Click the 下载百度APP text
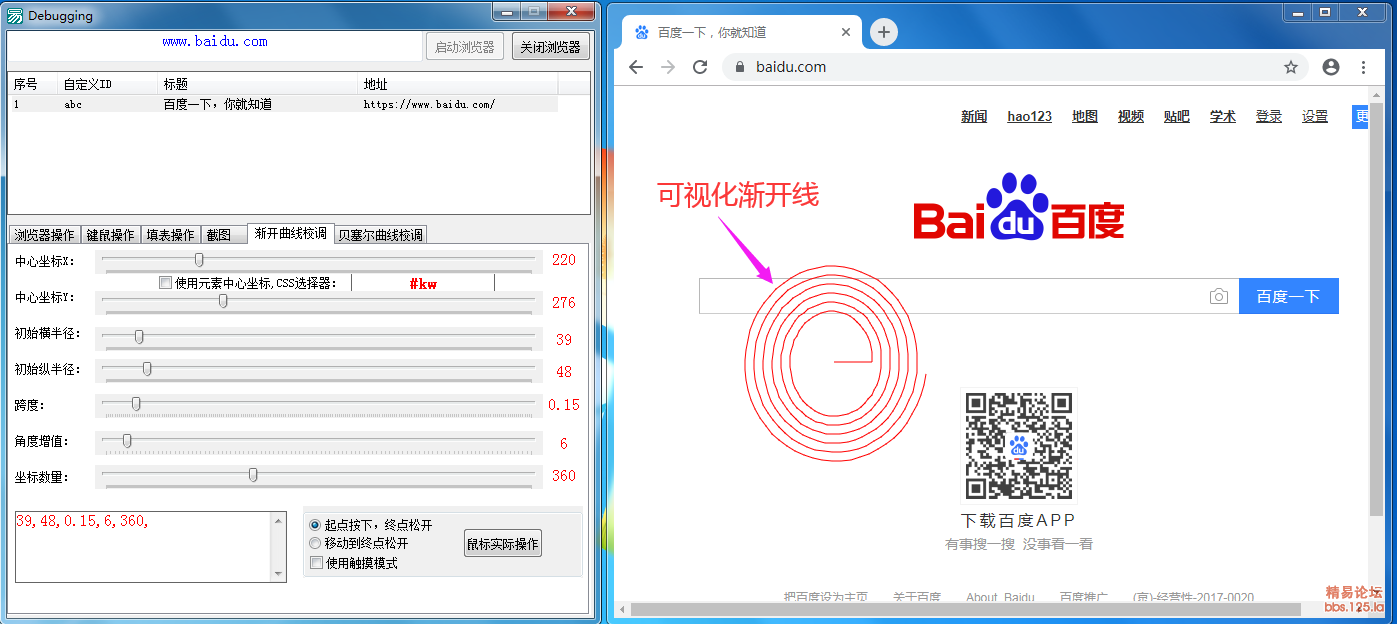This screenshot has width=1397, height=624. pyautogui.click(x=1018, y=521)
